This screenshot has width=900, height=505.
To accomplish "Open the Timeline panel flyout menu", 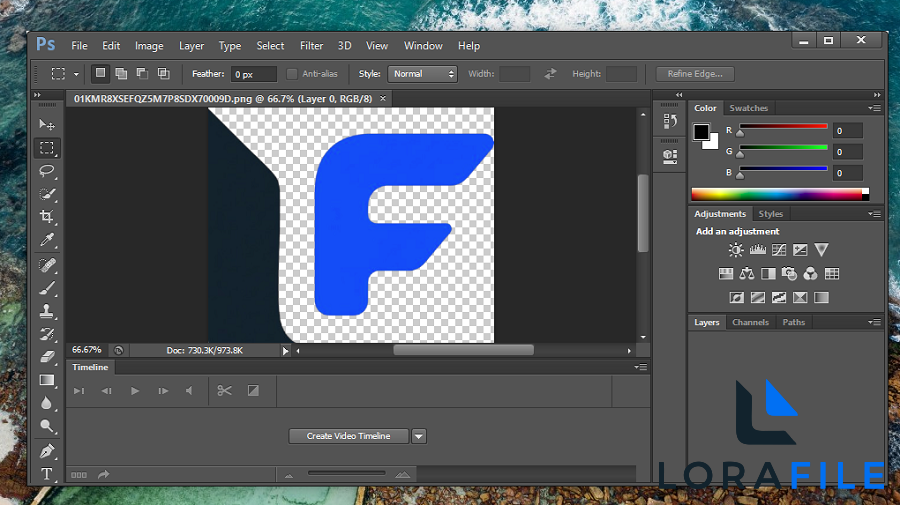I will [641, 367].
